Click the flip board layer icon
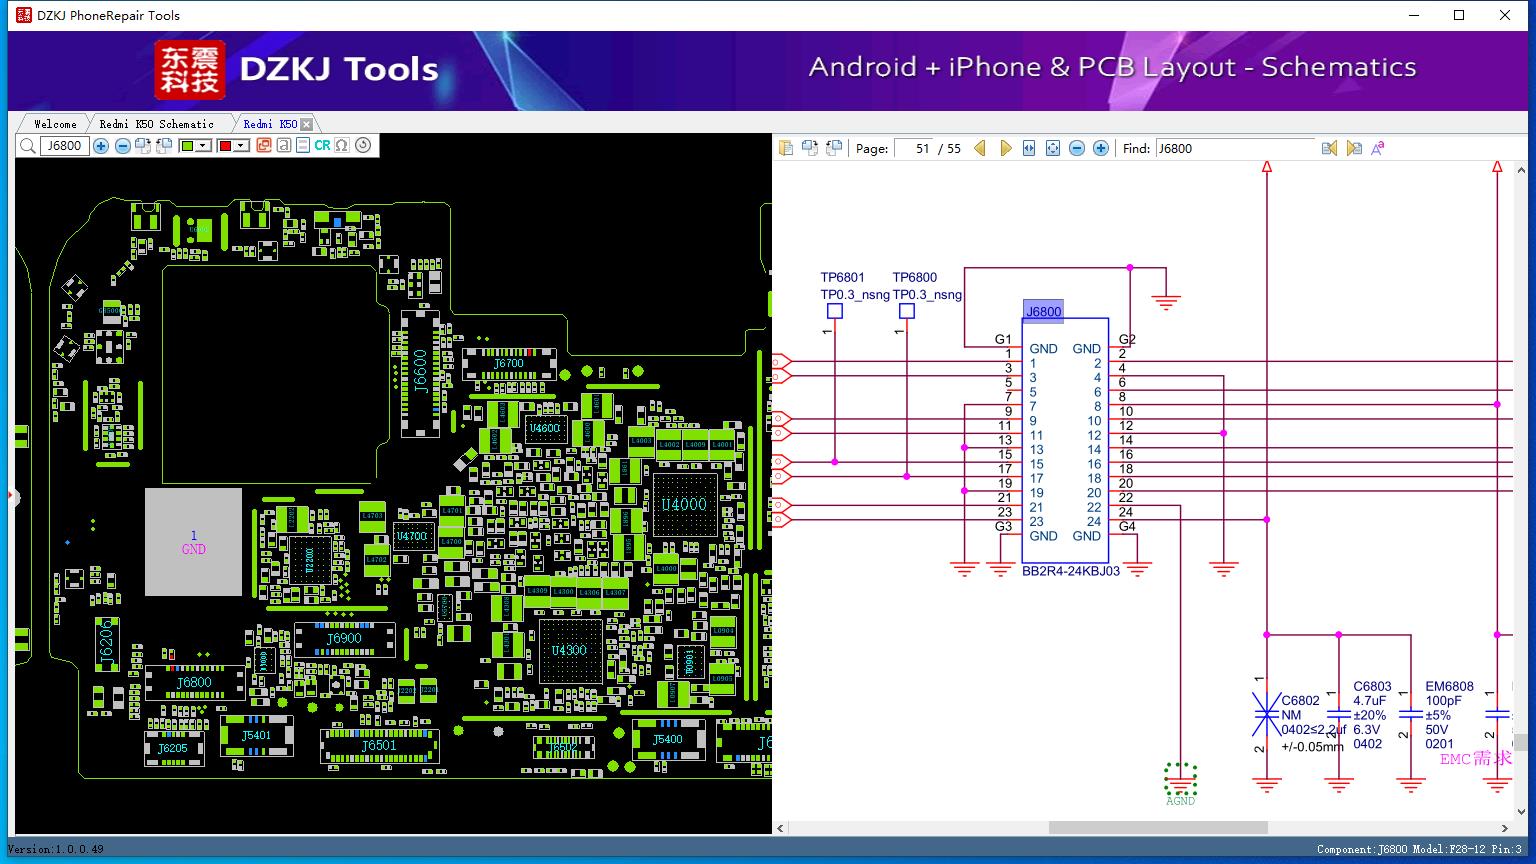Image resolution: width=1536 pixels, height=864 pixels. [144, 146]
